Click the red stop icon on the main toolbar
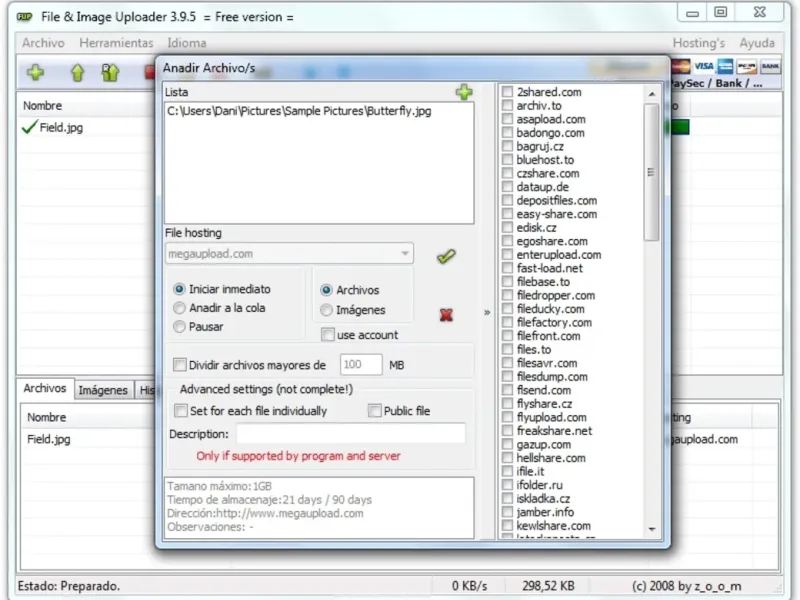 (149, 72)
